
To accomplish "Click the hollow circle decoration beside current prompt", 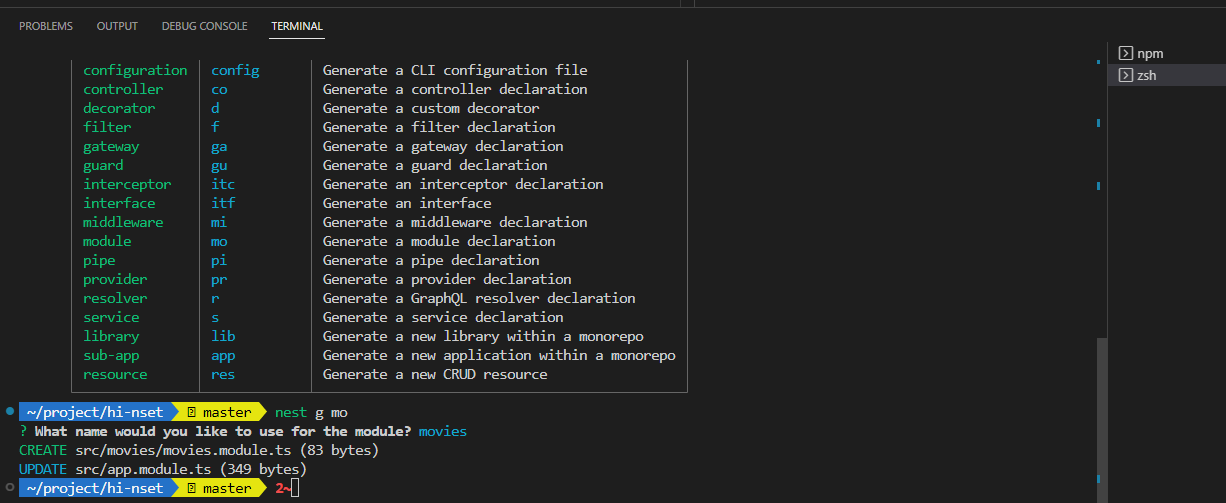I will (x=9, y=487).
